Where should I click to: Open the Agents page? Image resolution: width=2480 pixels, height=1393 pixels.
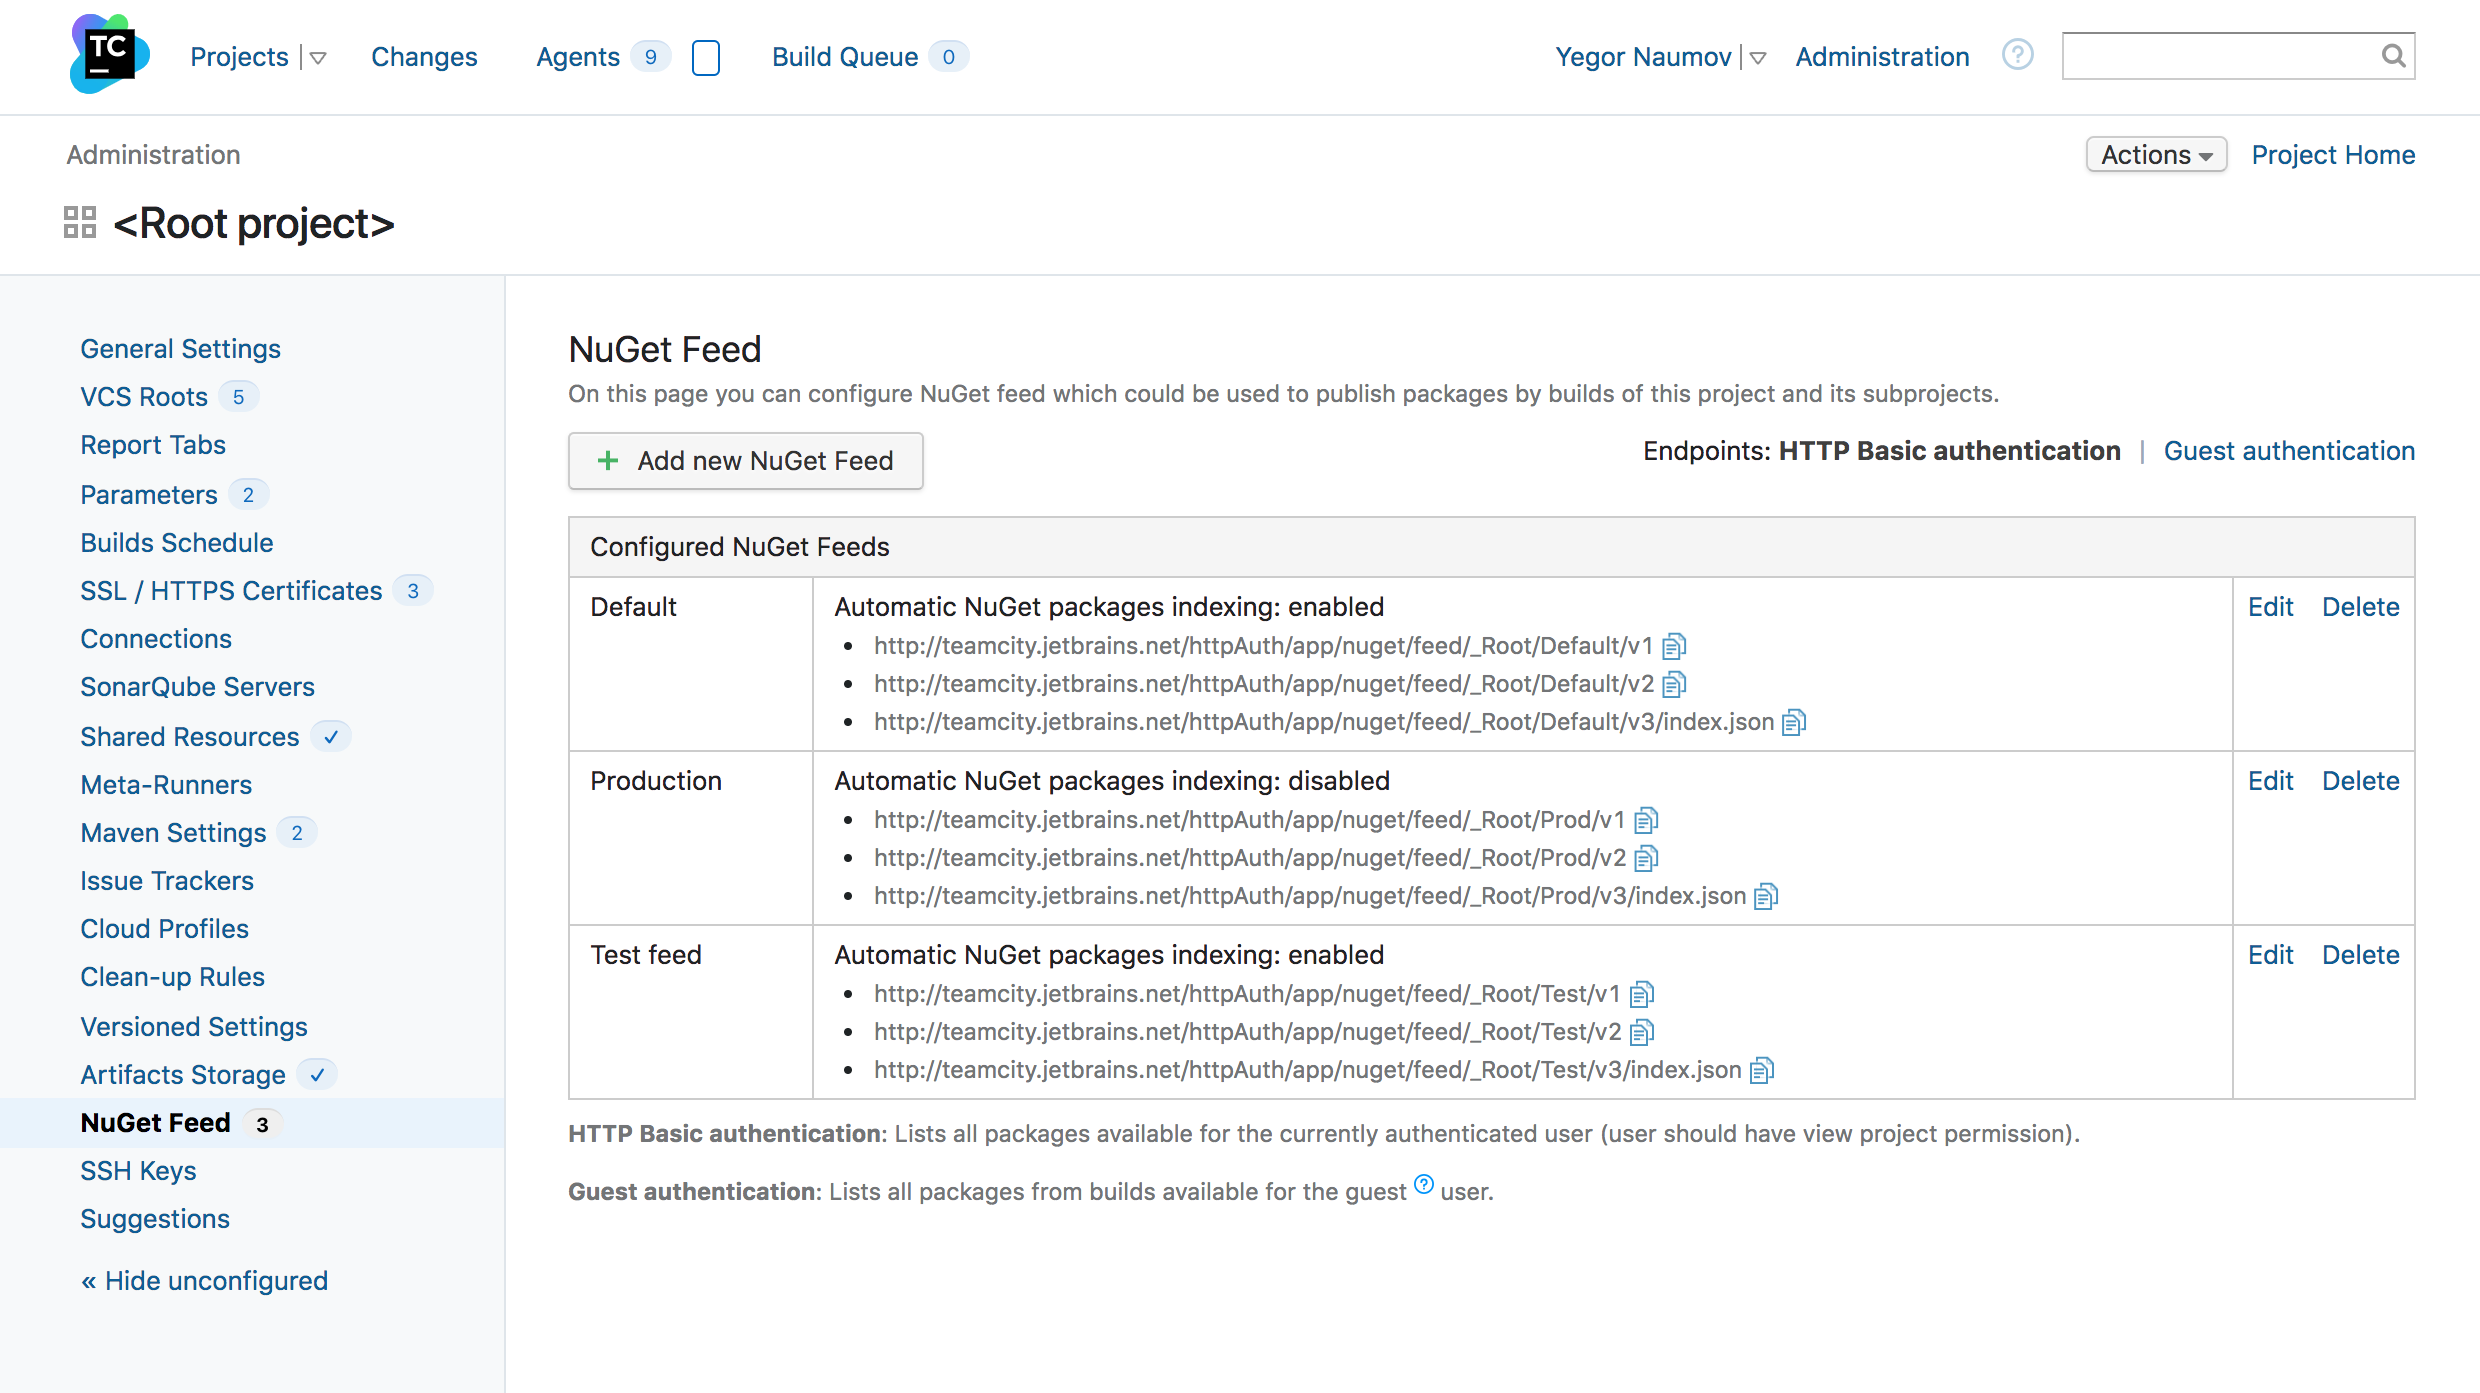(578, 57)
